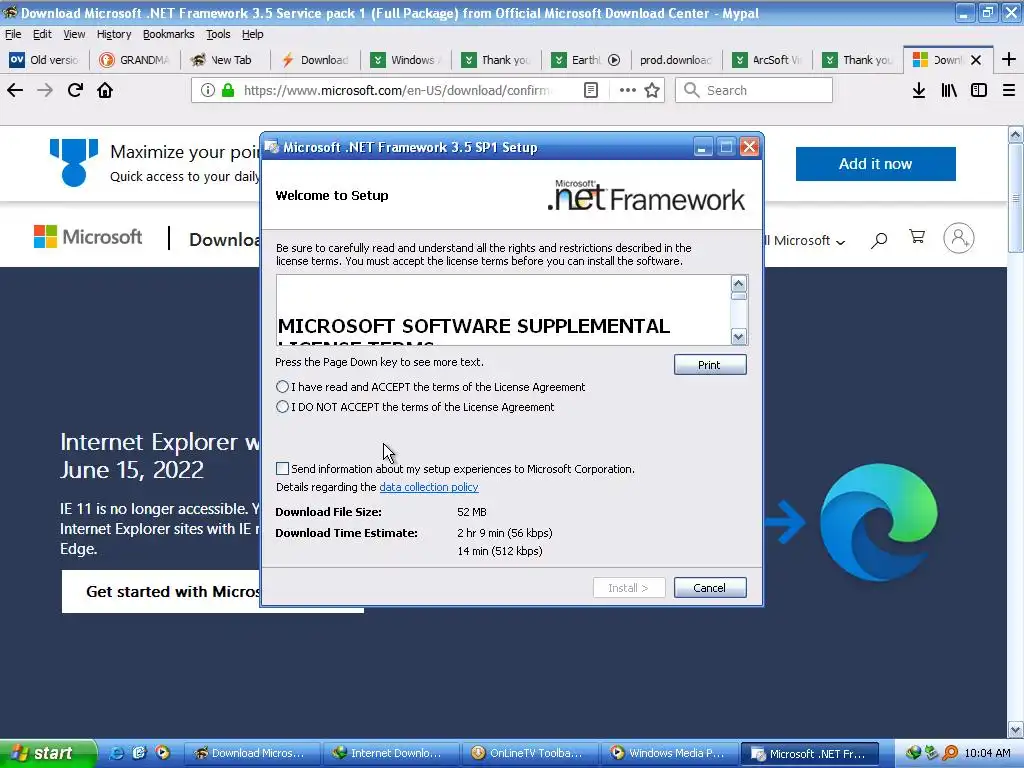This screenshot has height=768, width=1024.
Task: Click the disabled Install button
Action: [629, 588]
